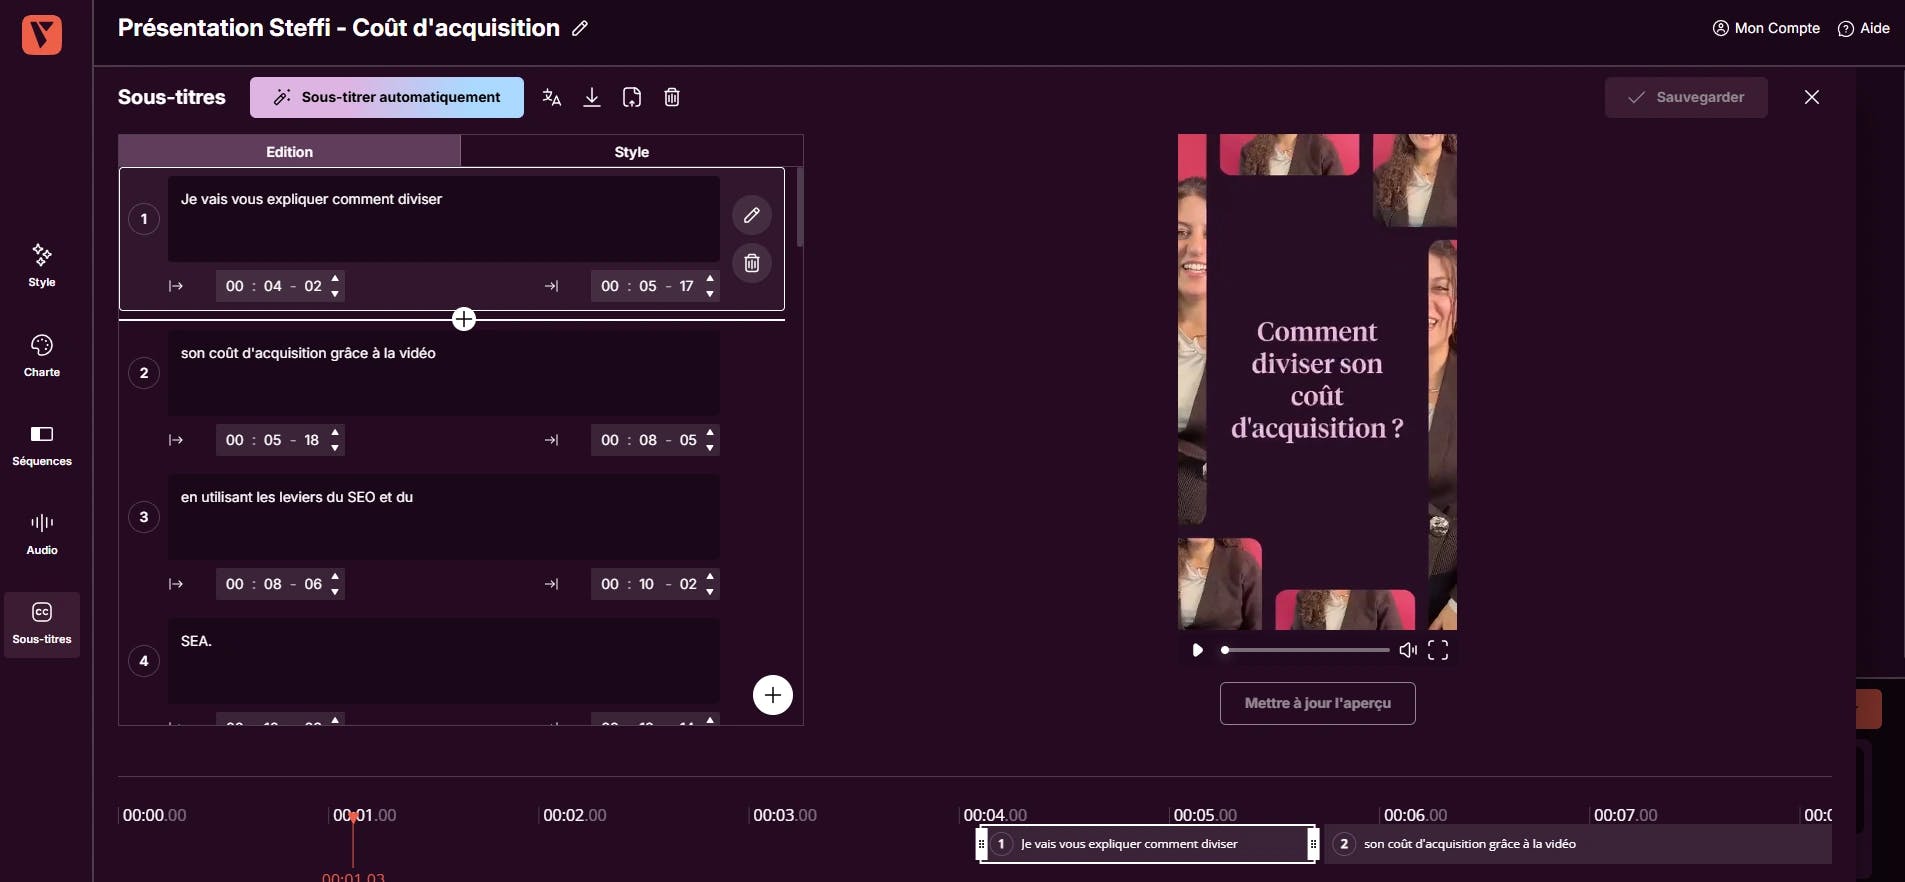Open the translate subtitles tool
Viewport: 1905px width, 882px height.
point(552,97)
